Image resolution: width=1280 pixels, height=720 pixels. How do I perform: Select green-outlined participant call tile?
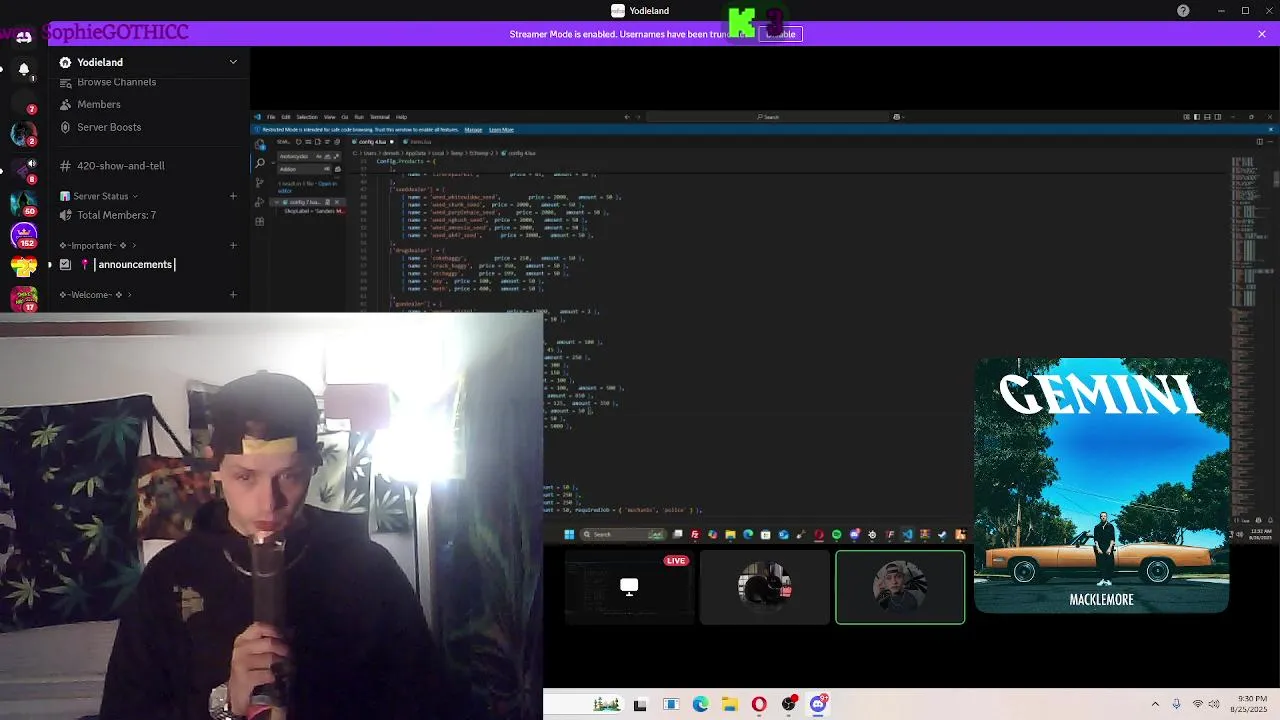pos(900,587)
